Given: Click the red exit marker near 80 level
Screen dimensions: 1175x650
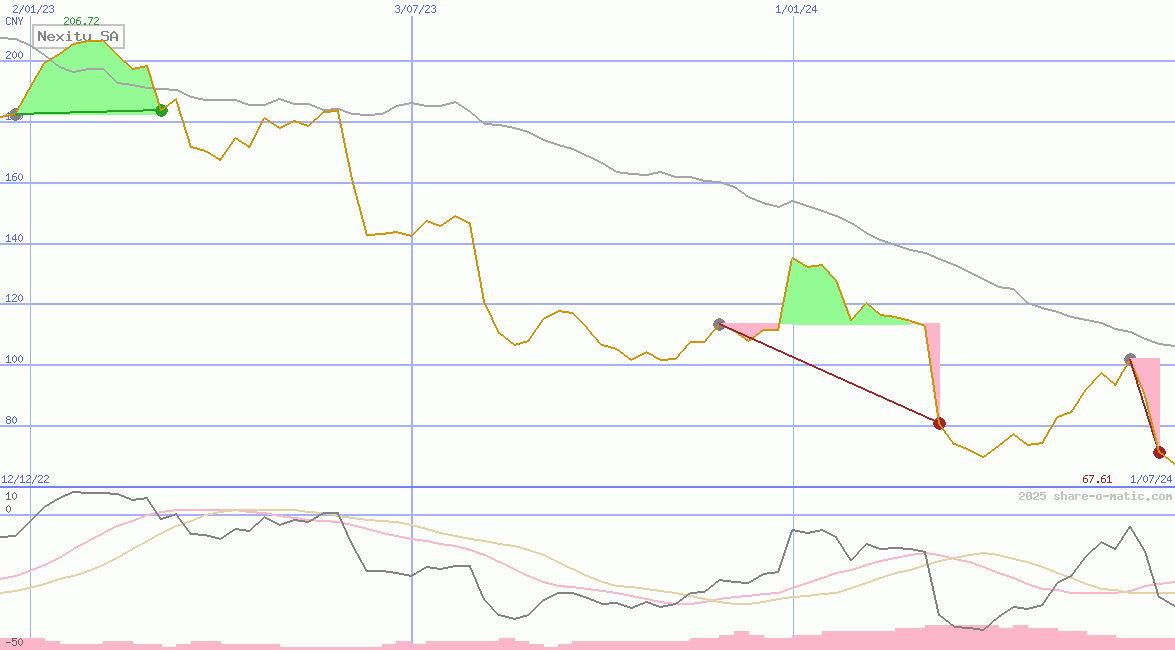Looking at the screenshot, I should point(938,423).
